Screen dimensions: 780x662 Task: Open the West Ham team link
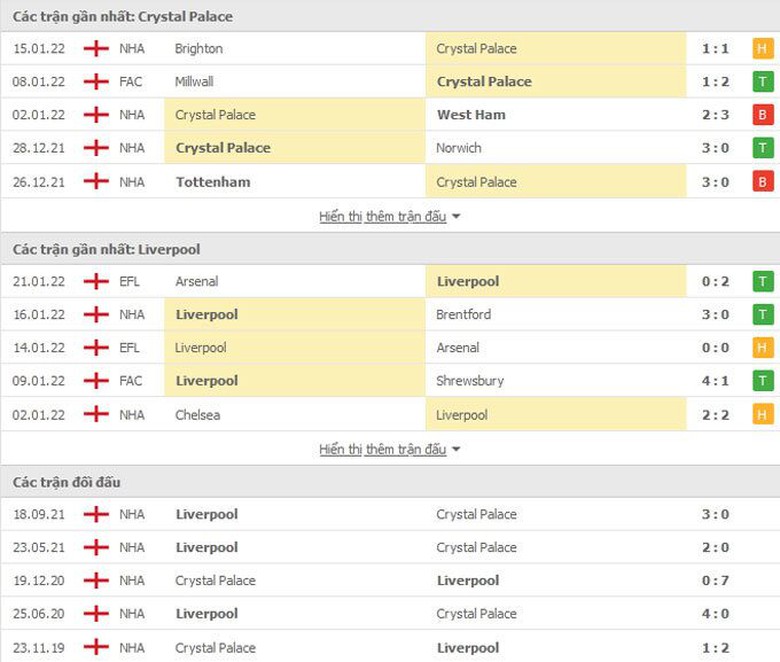point(471,115)
